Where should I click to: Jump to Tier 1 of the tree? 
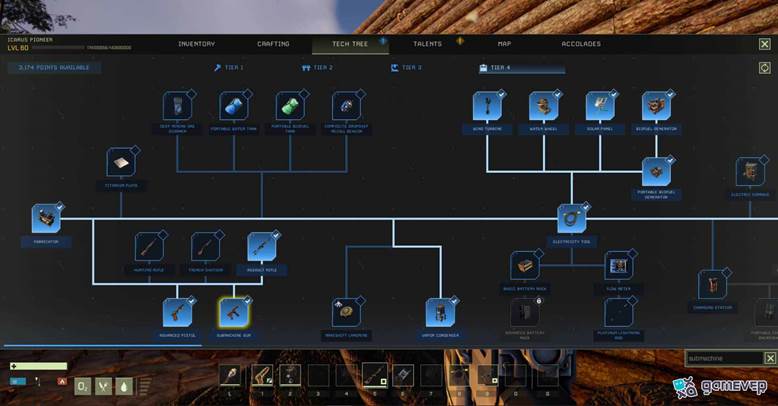[x=229, y=68]
